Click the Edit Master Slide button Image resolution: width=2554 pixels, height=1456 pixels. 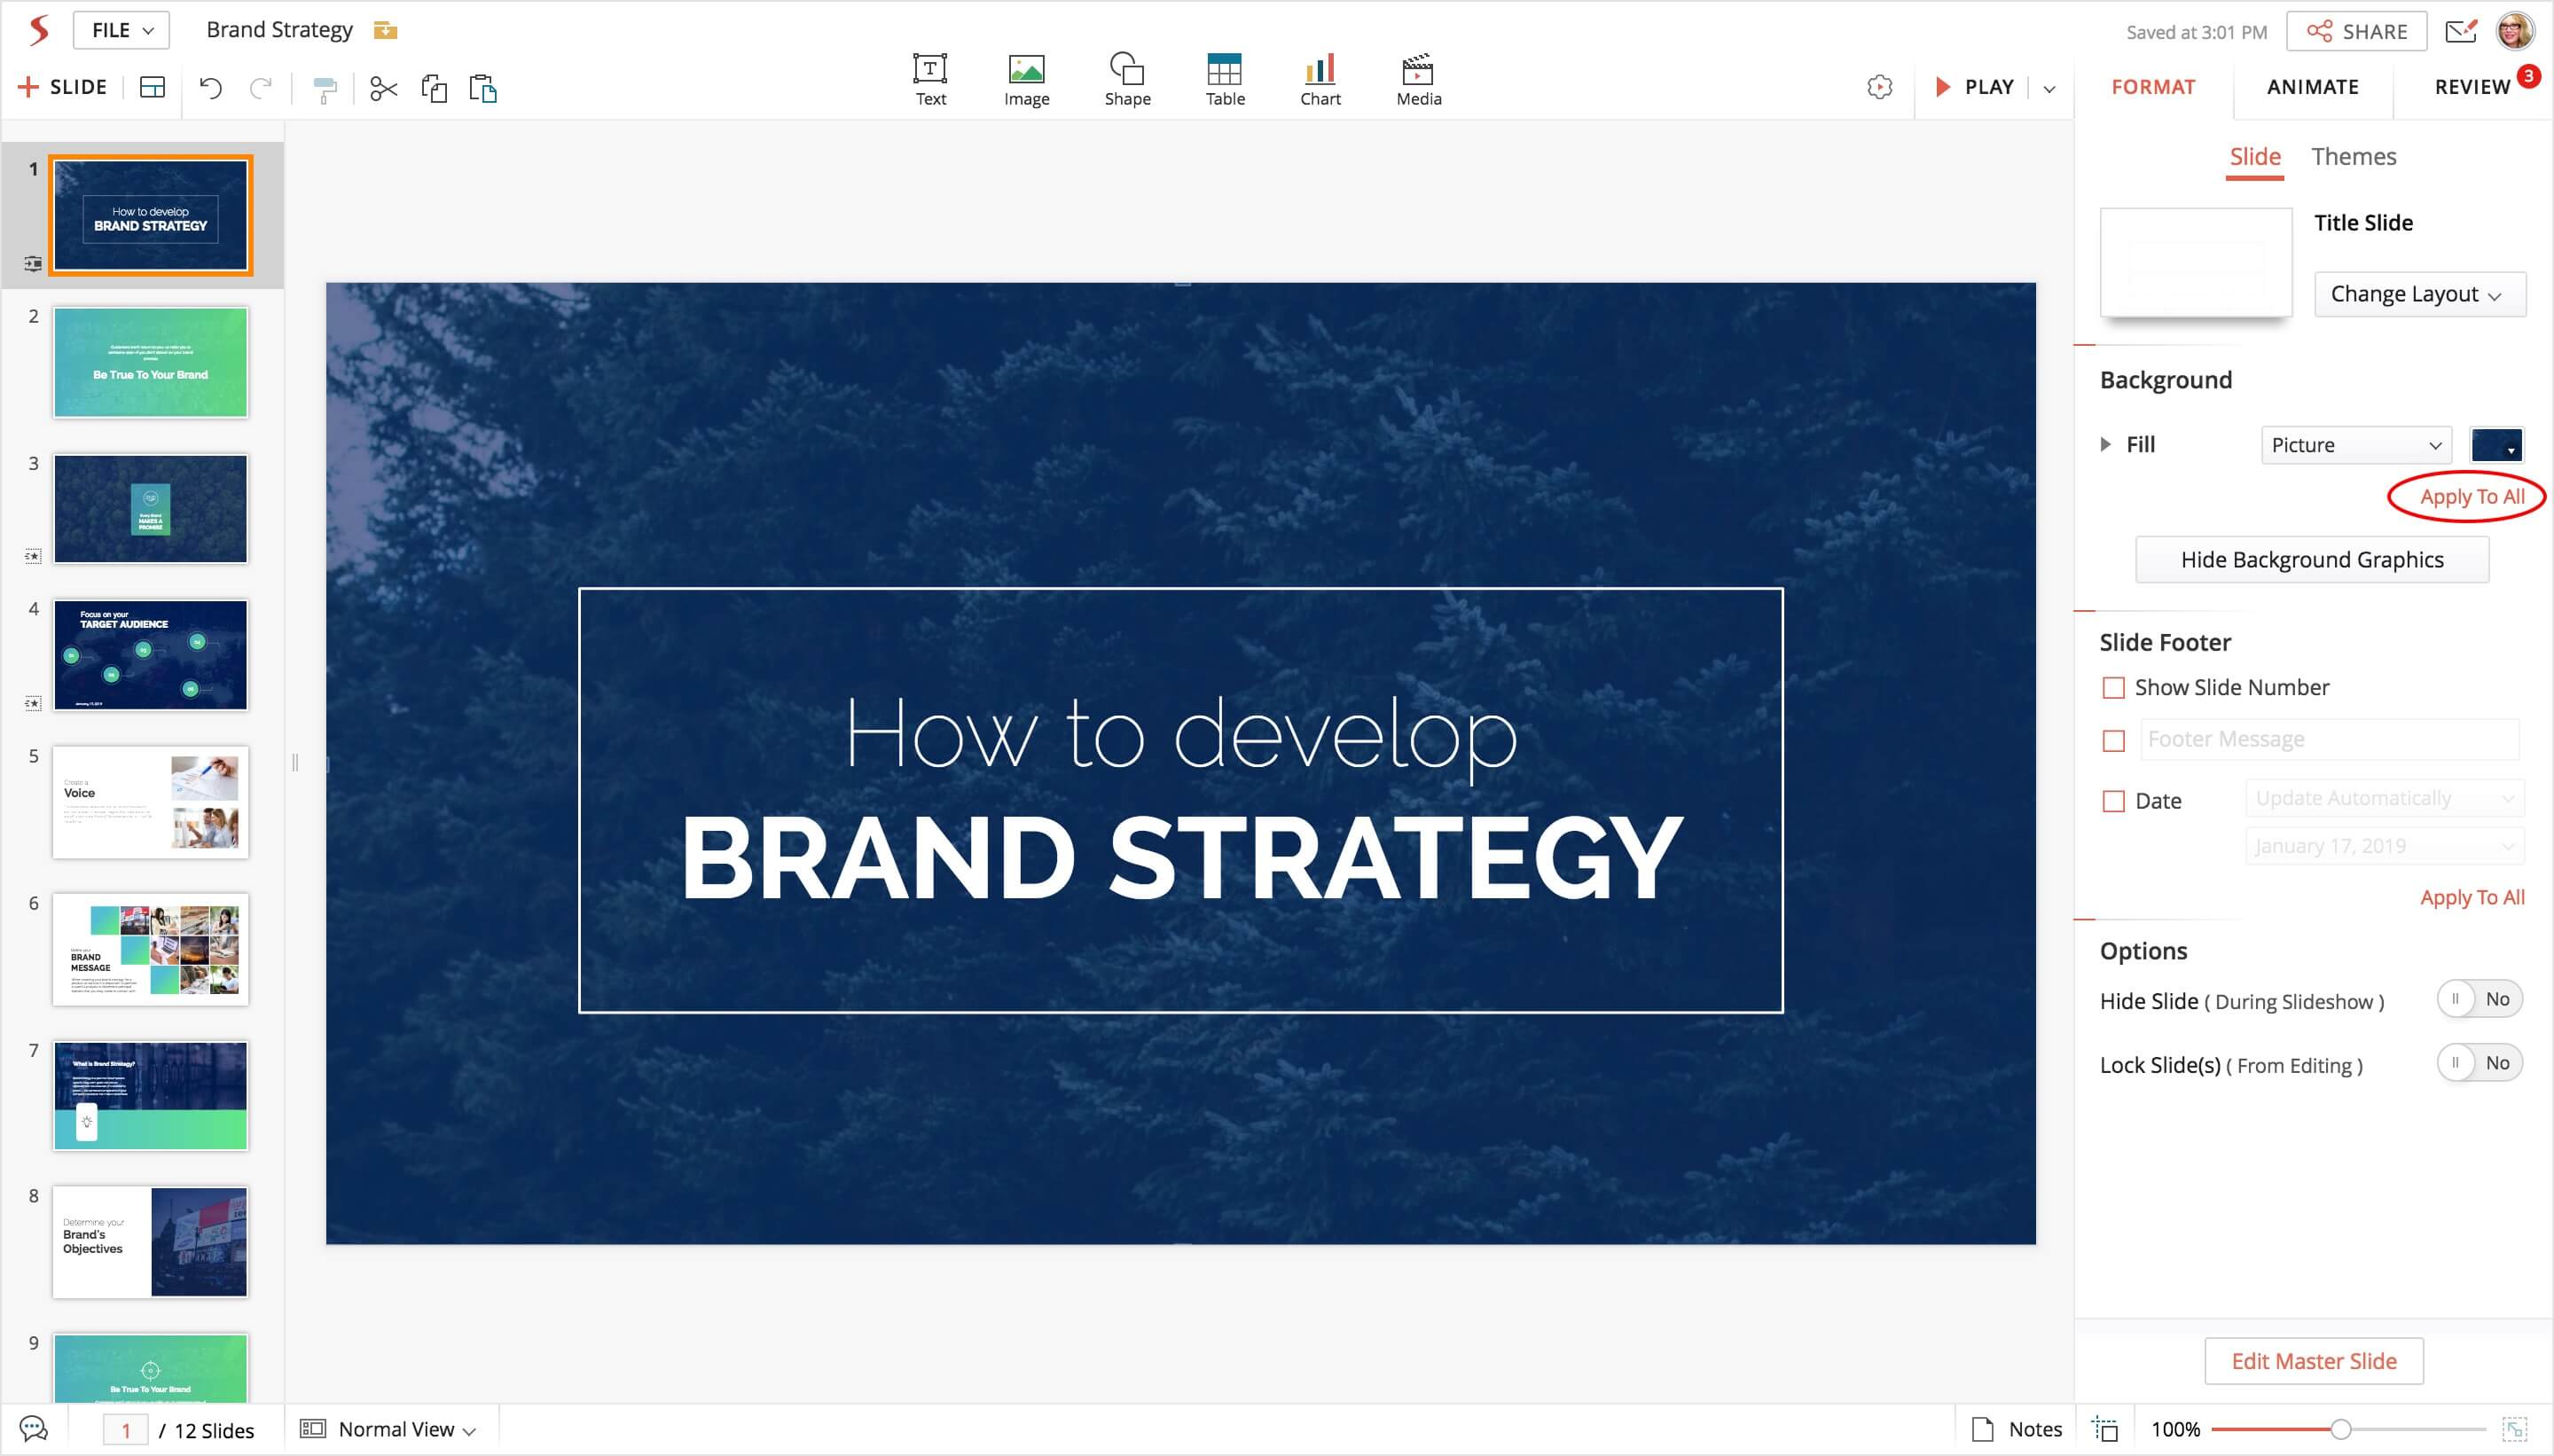pyautogui.click(x=2313, y=1361)
